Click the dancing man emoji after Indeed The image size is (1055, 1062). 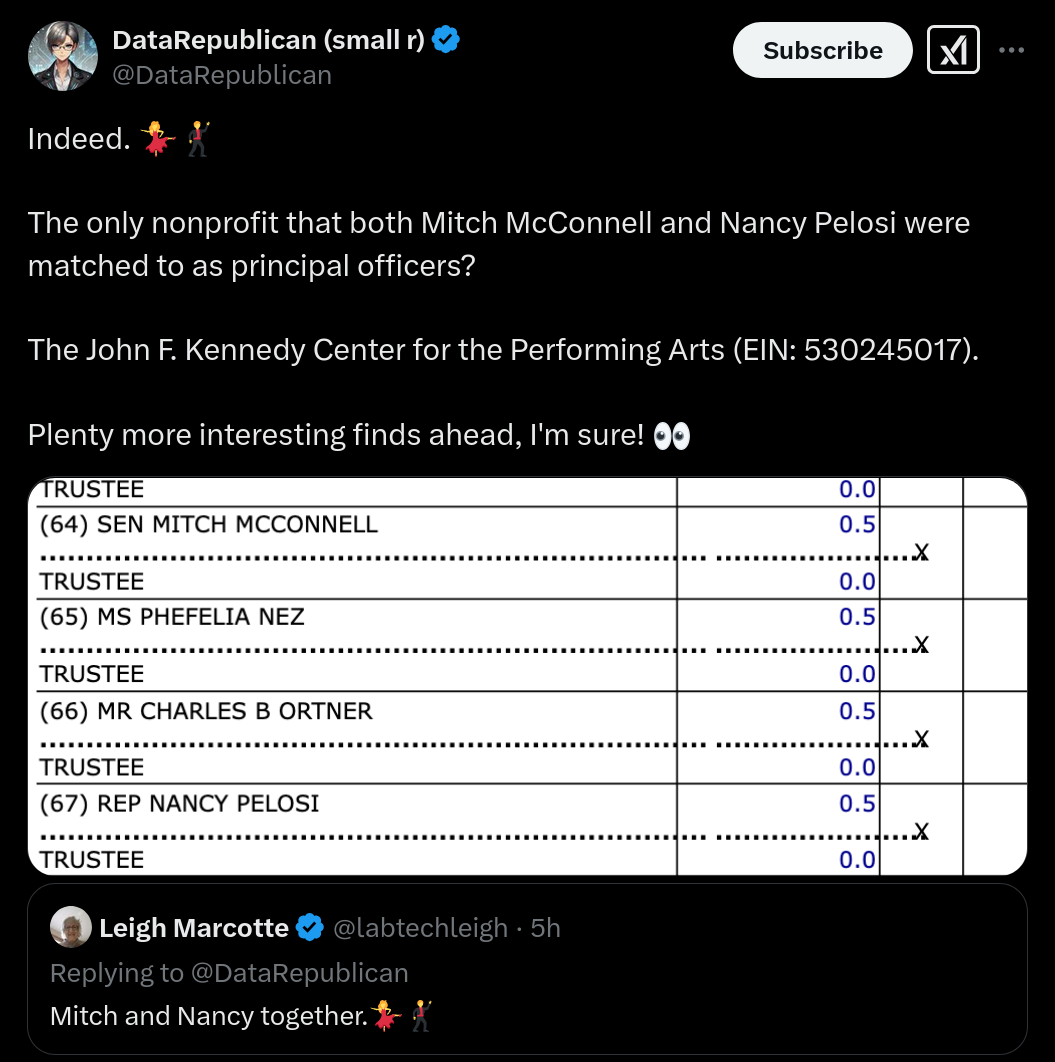[x=198, y=139]
